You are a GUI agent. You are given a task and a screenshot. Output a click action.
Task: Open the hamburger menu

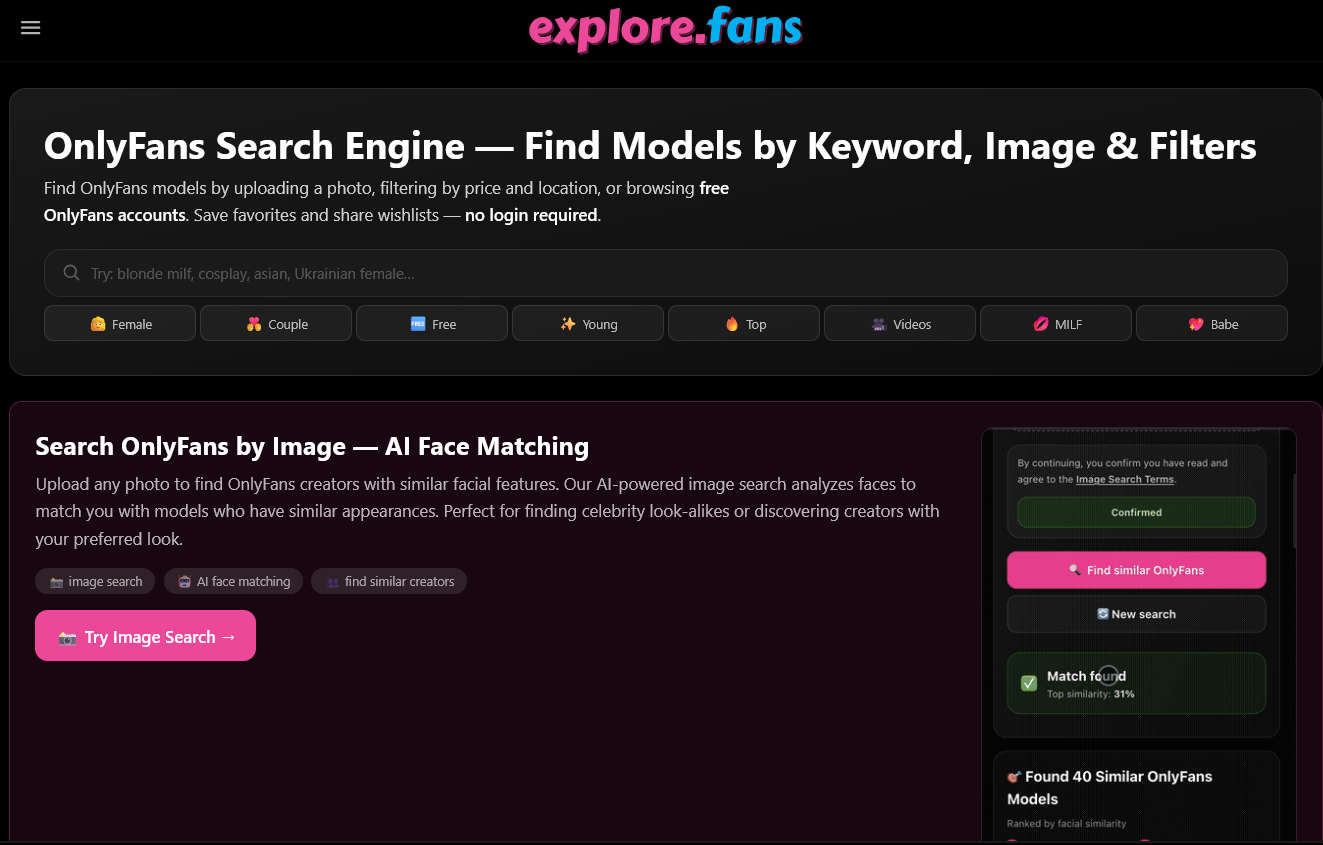click(x=31, y=28)
